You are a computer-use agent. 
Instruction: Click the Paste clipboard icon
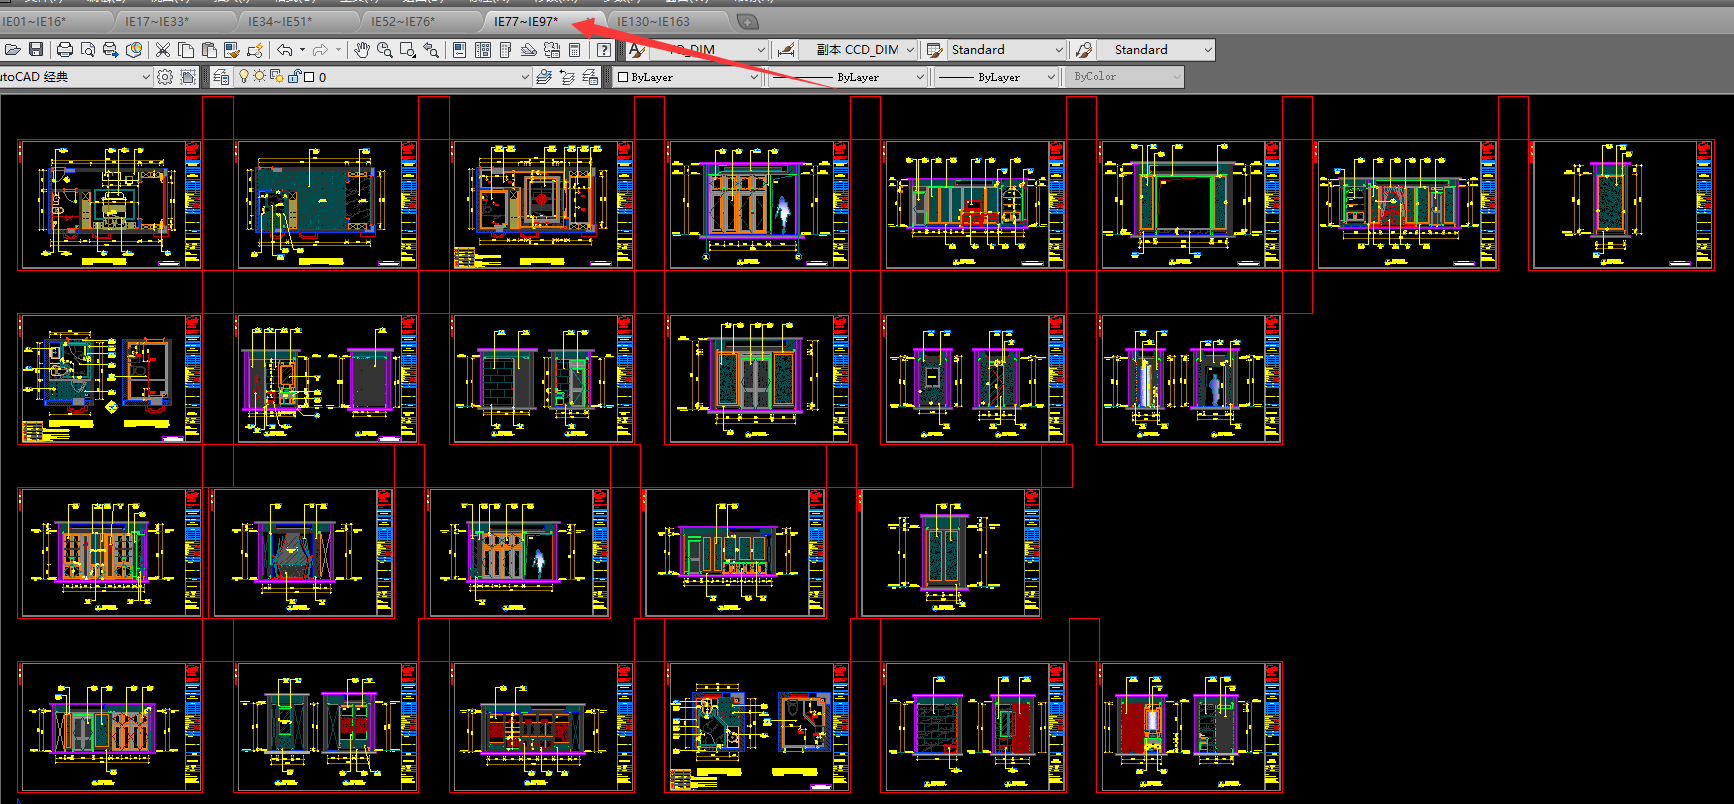pos(209,50)
